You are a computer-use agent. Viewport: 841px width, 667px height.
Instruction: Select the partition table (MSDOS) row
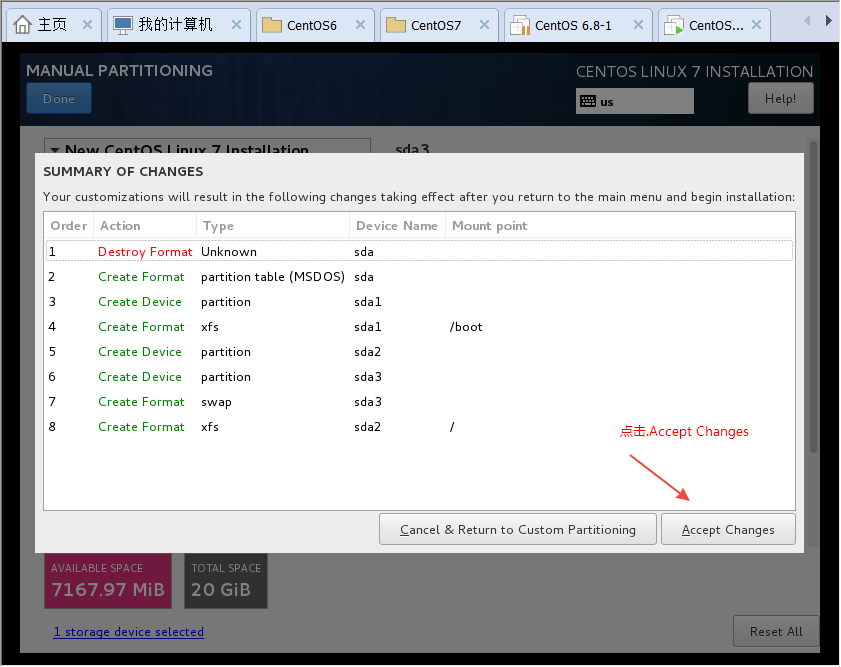(x=419, y=277)
